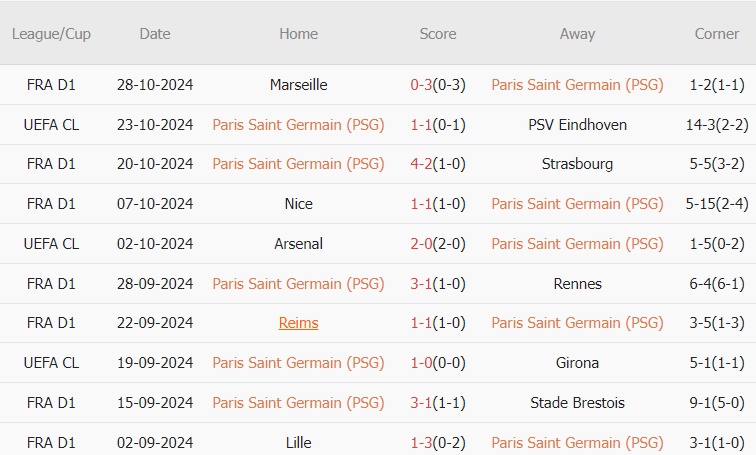Select Stade Brestois team name
This screenshot has height=455, width=756.
pos(577,402)
